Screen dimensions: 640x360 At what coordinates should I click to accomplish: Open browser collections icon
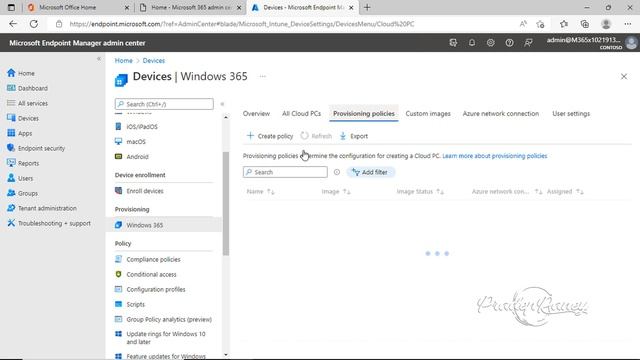584,24
